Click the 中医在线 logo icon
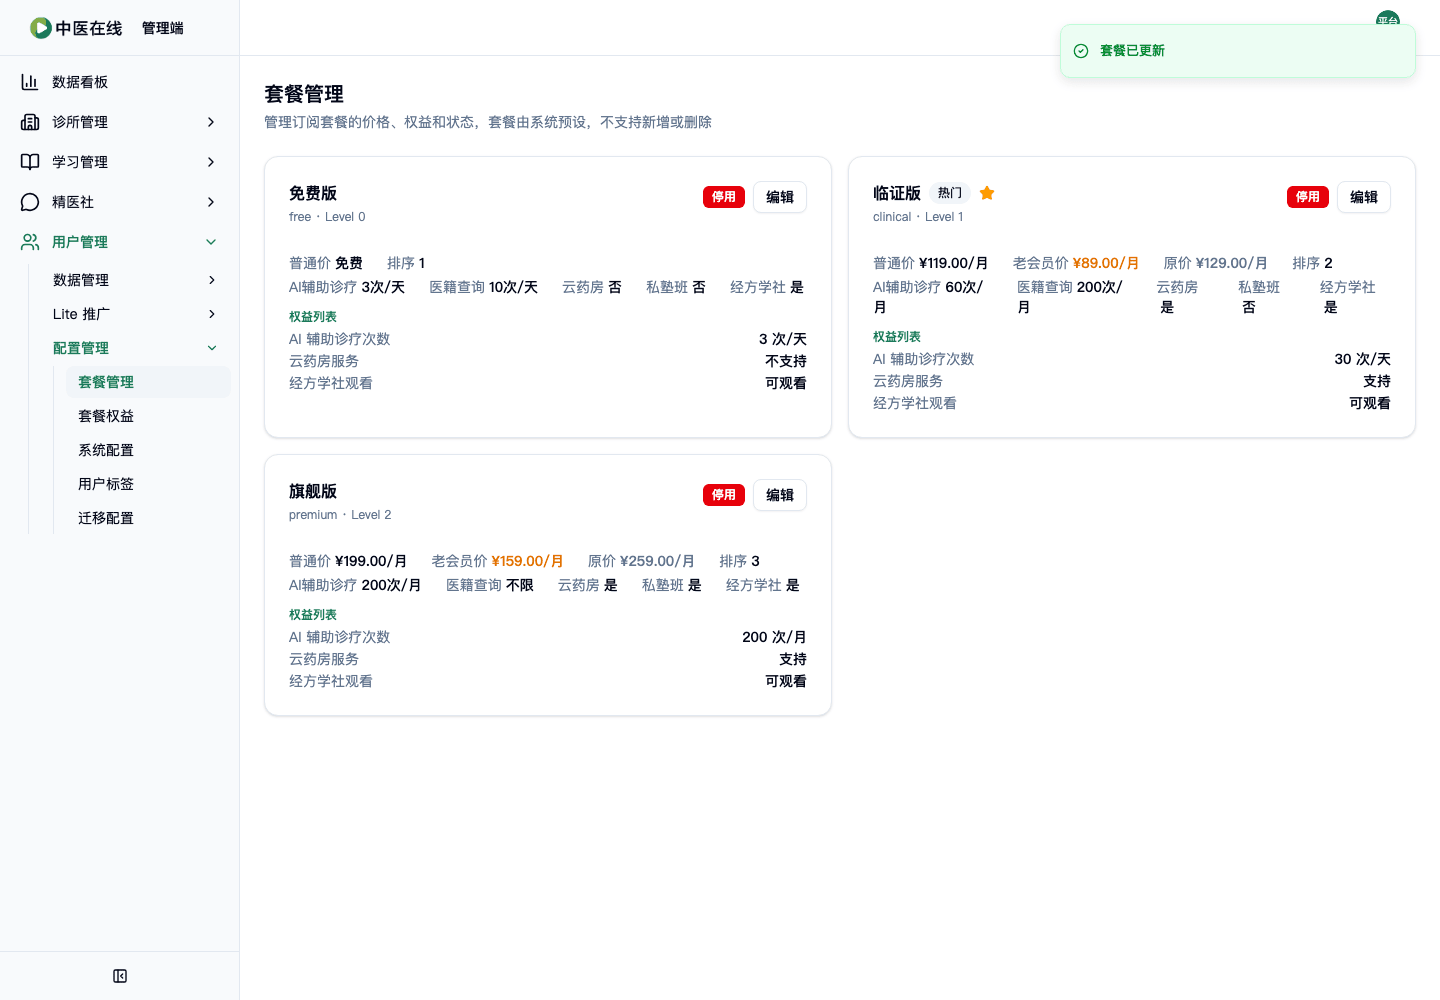 pos(41,28)
